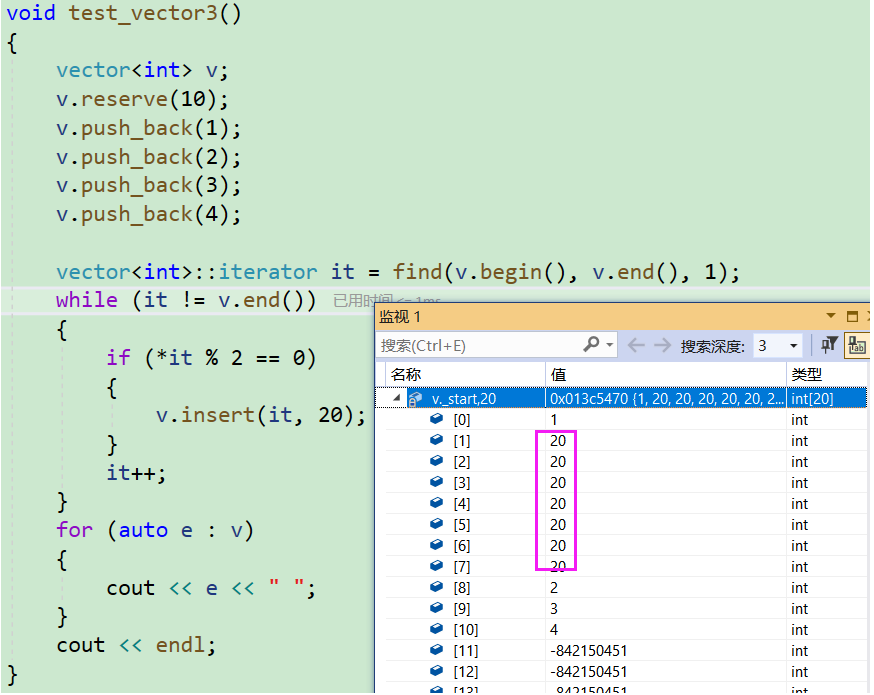Toggle the Tab format icon in Watch toolbar

(x=856, y=346)
